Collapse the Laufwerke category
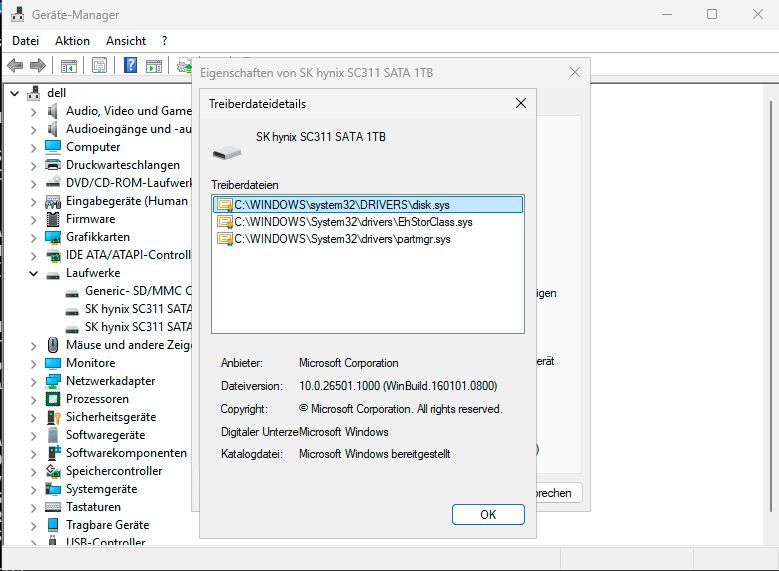 pyautogui.click(x=33, y=273)
